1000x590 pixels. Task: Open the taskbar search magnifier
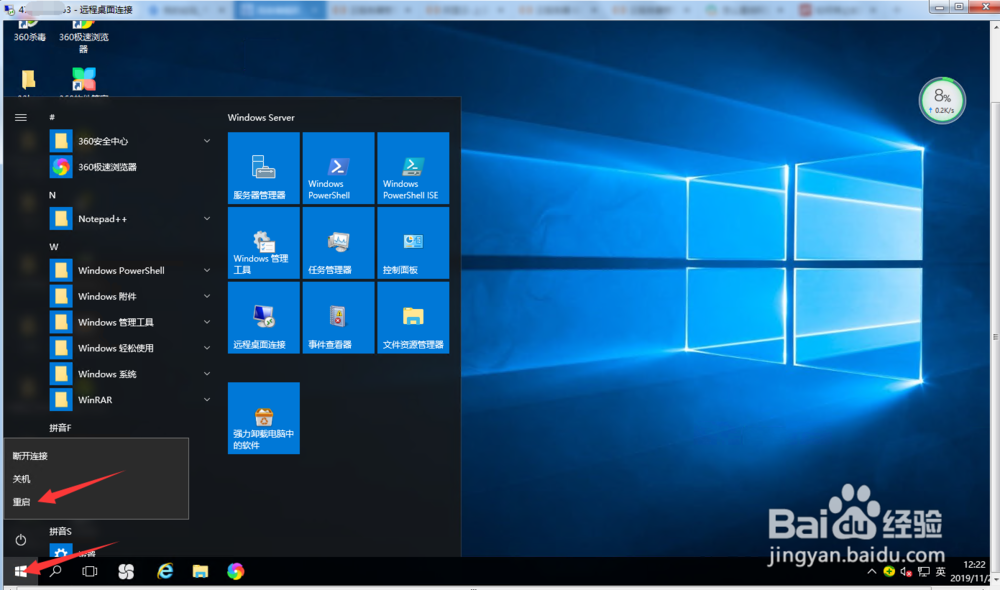click(55, 571)
